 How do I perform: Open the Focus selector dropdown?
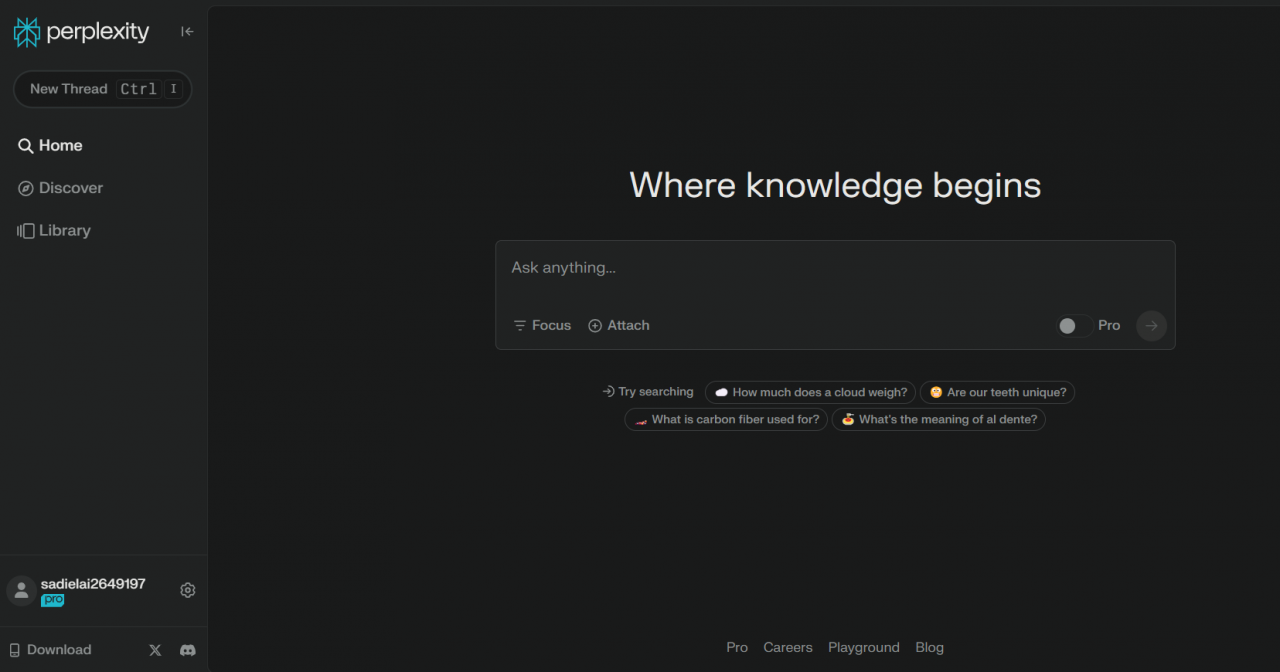click(x=542, y=326)
